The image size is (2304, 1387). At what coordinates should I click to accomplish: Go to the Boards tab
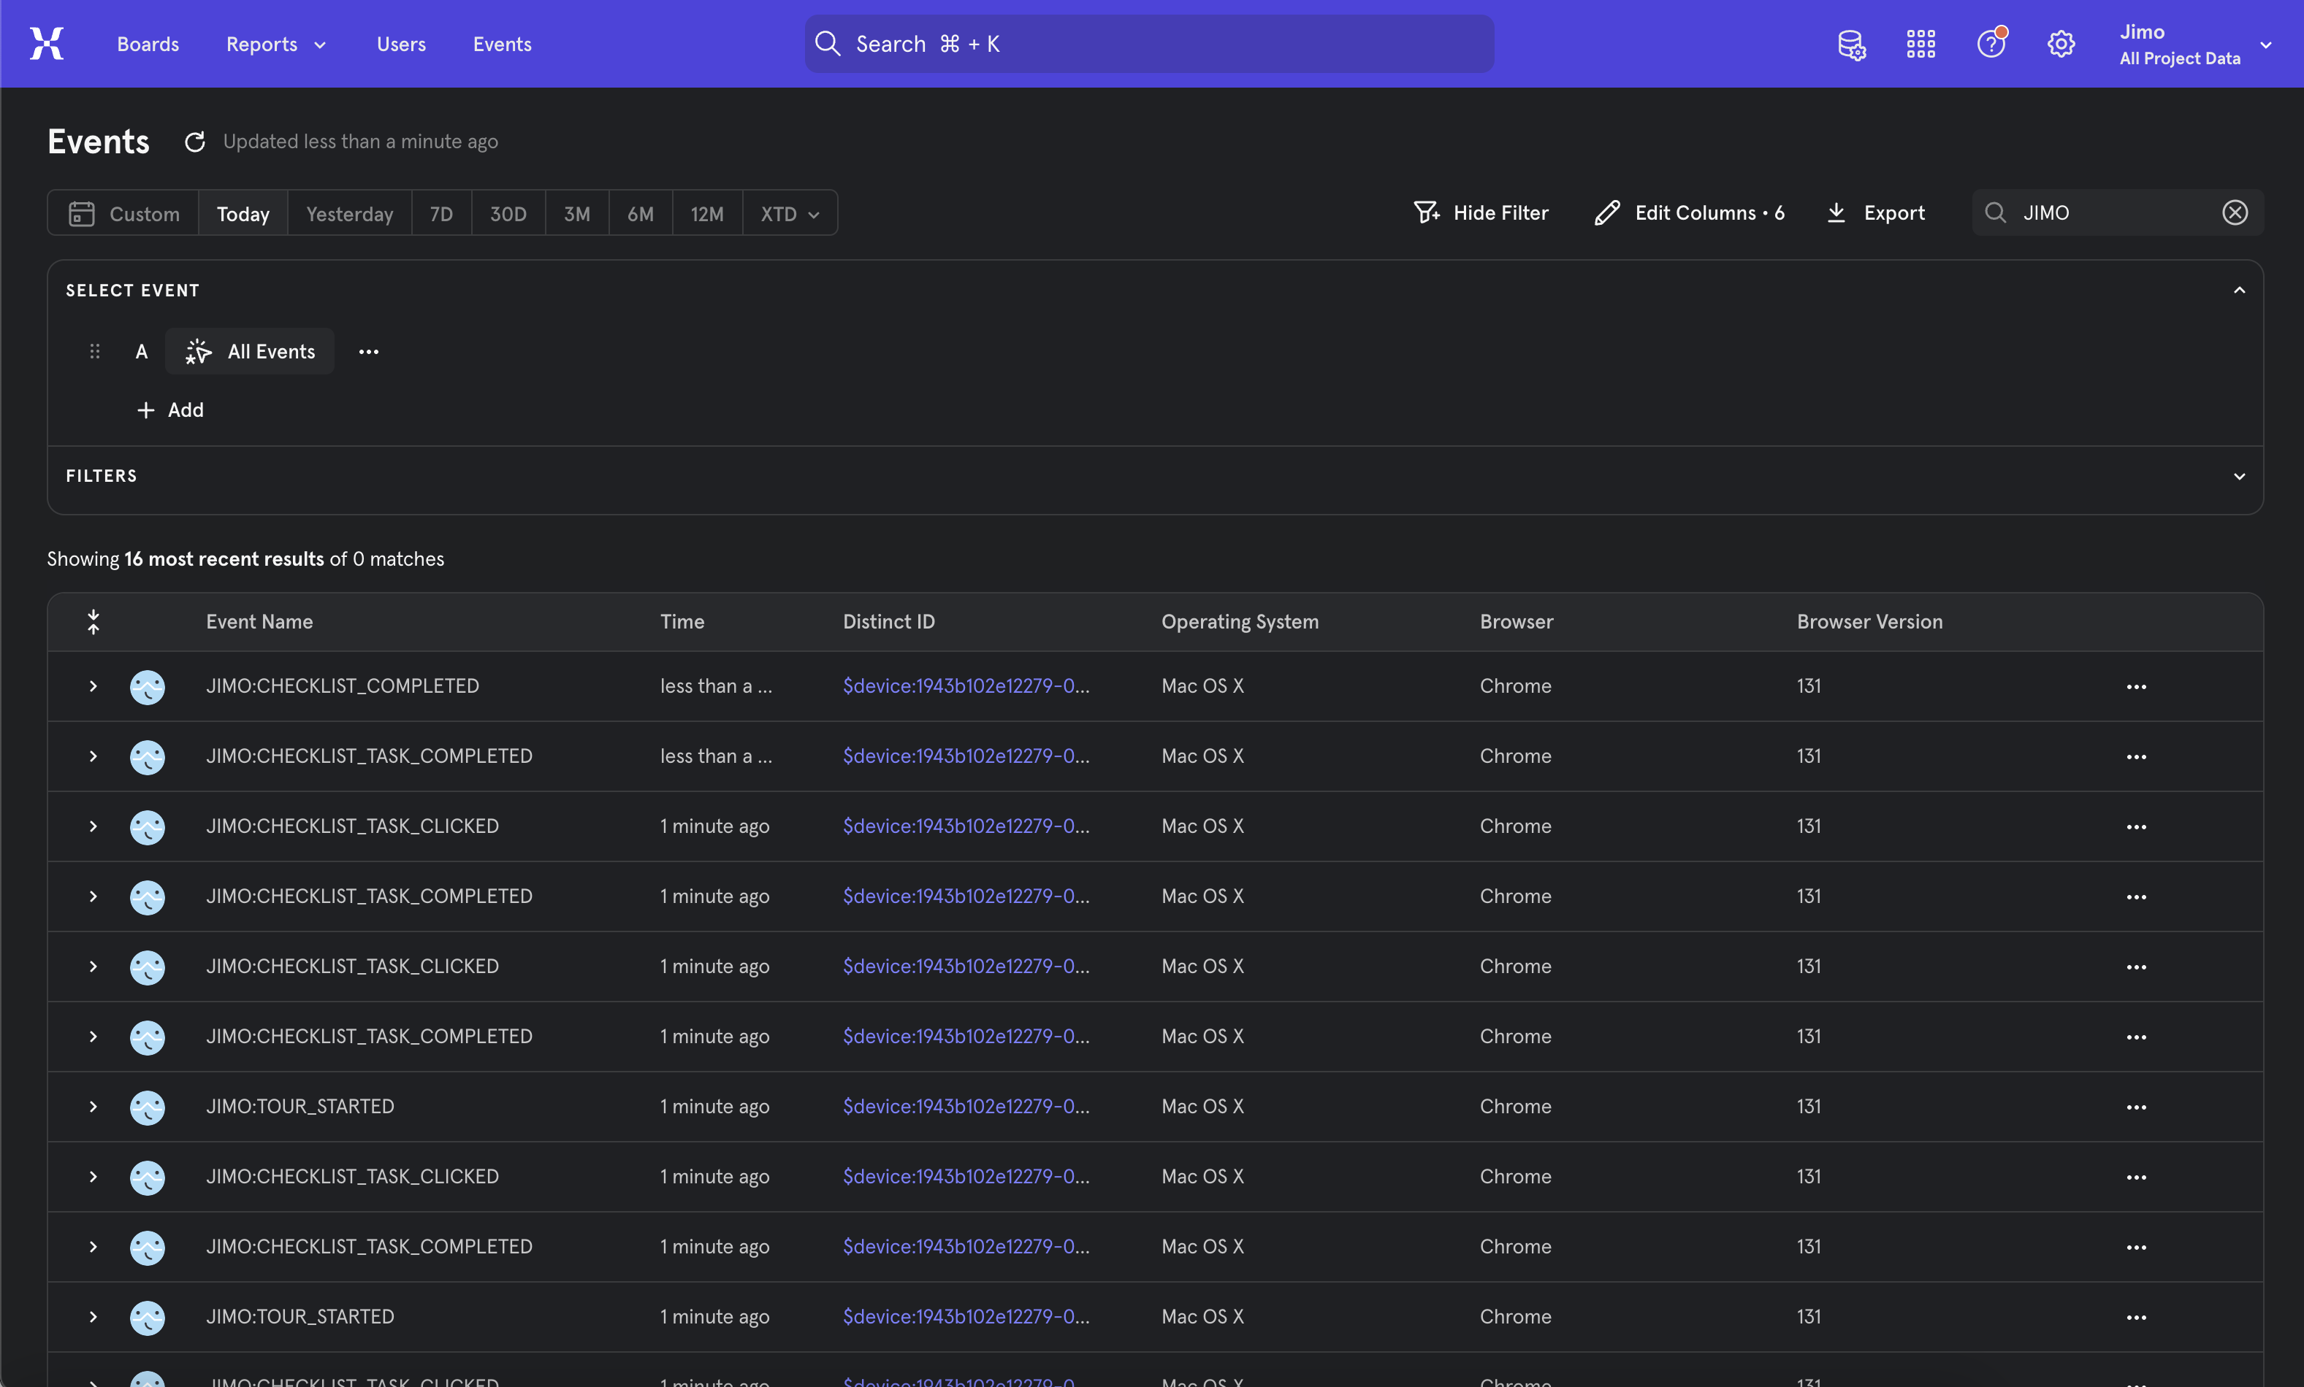148,44
